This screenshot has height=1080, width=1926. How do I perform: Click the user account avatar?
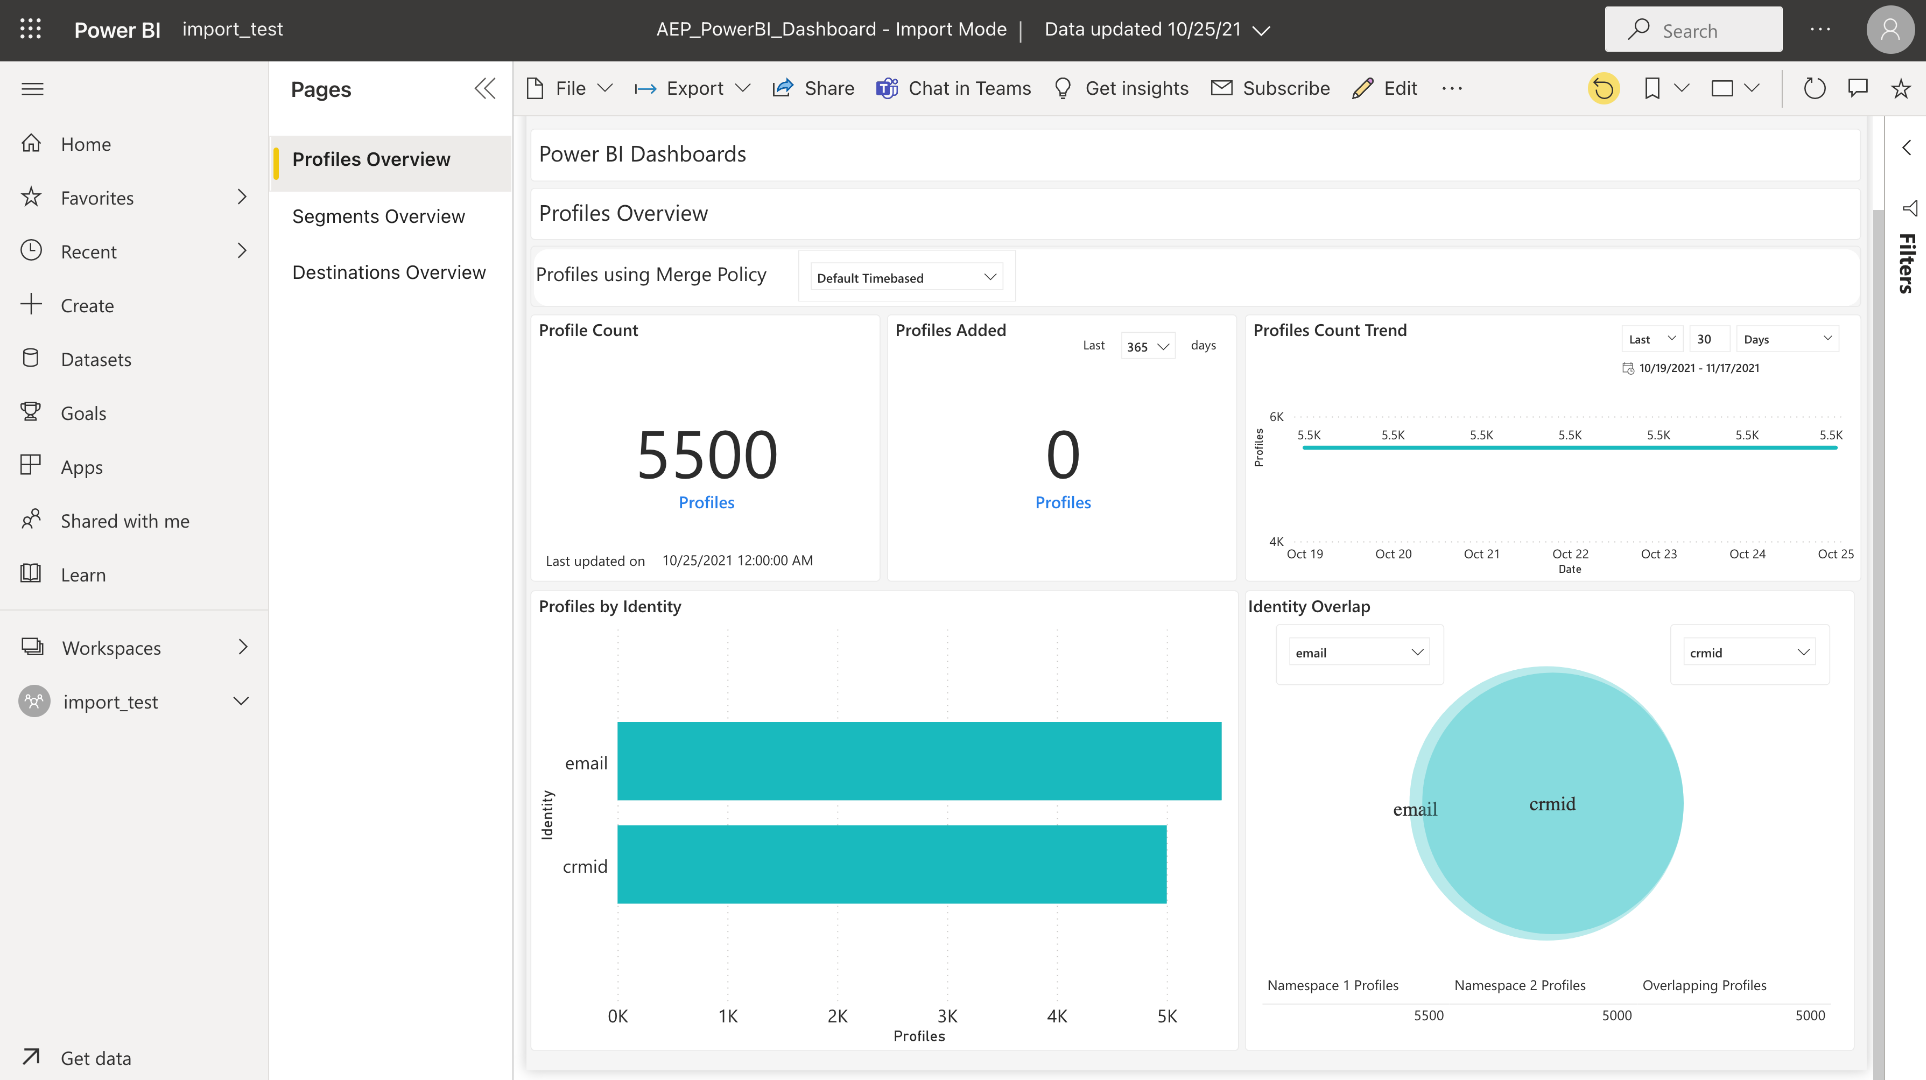[x=1889, y=30]
